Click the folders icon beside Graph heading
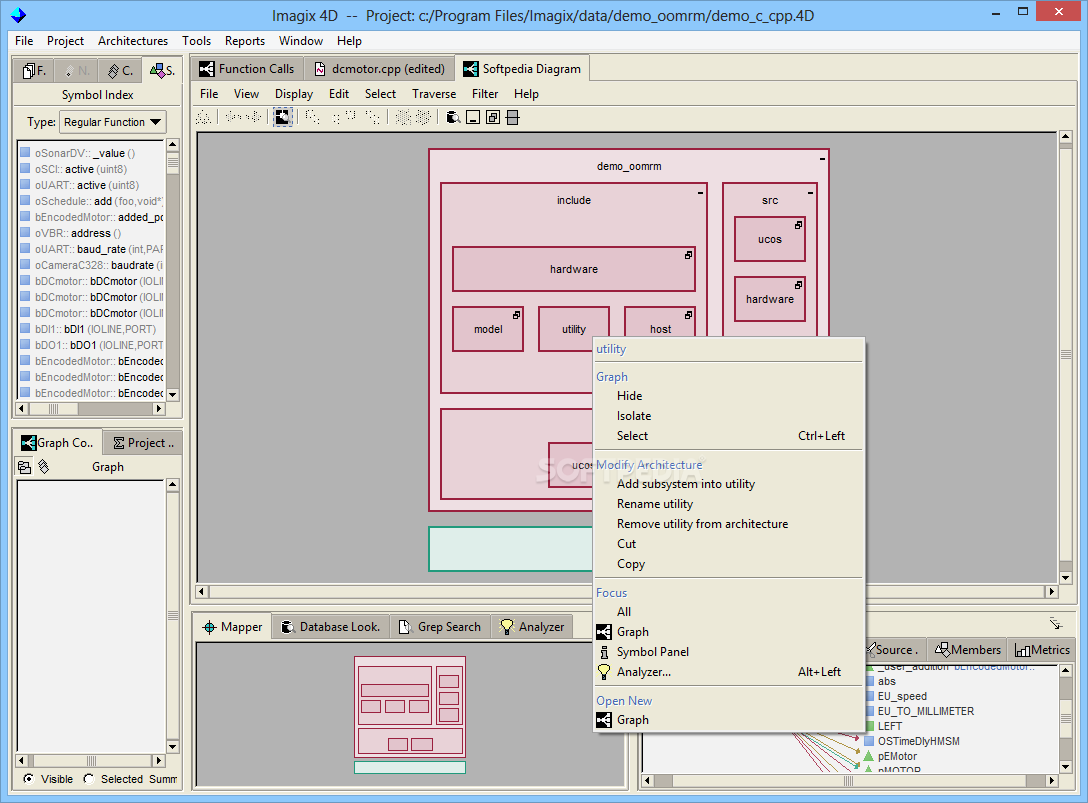 tap(24, 467)
